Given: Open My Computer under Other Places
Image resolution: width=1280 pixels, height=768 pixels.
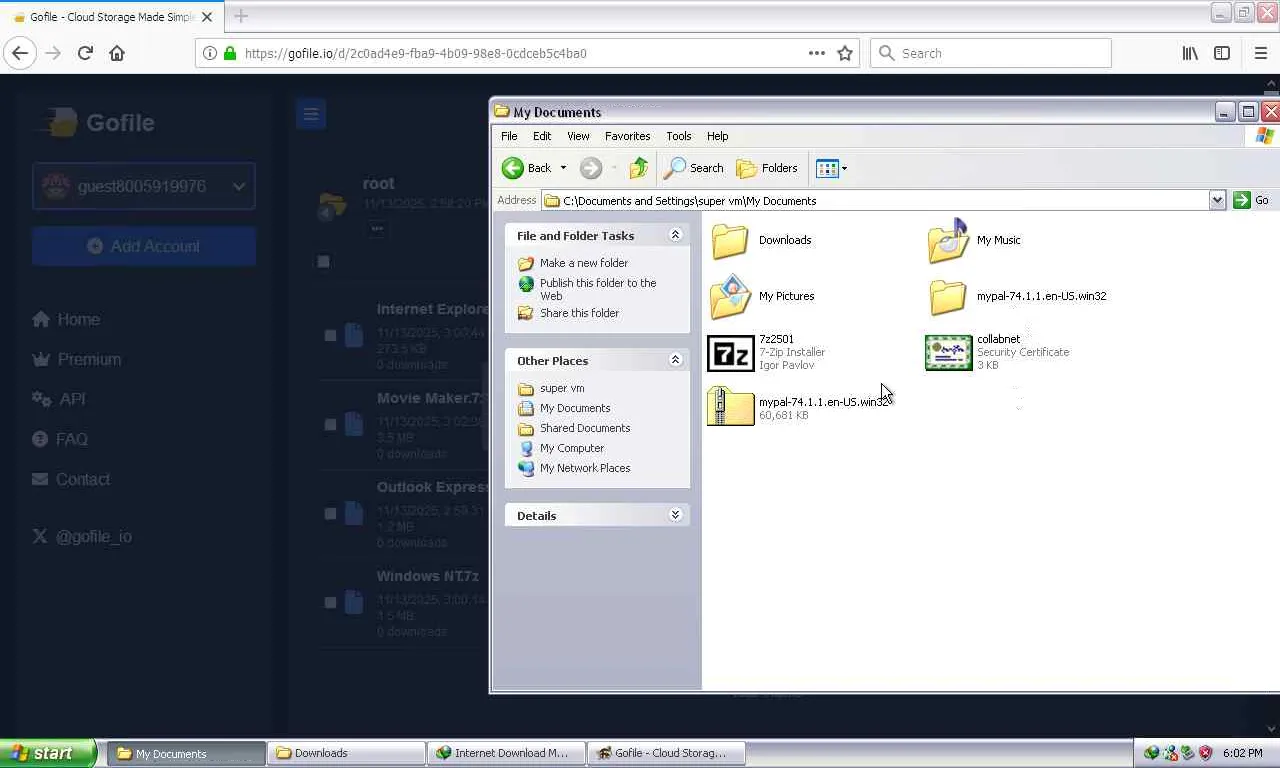Looking at the screenshot, I should tap(572, 448).
